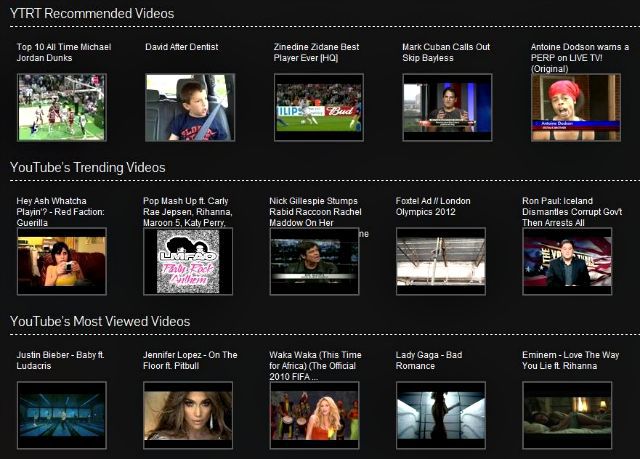This screenshot has height=459, width=640.
Task: Open the Ron Paul Iceland video thumbnail
Action: click(567, 262)
